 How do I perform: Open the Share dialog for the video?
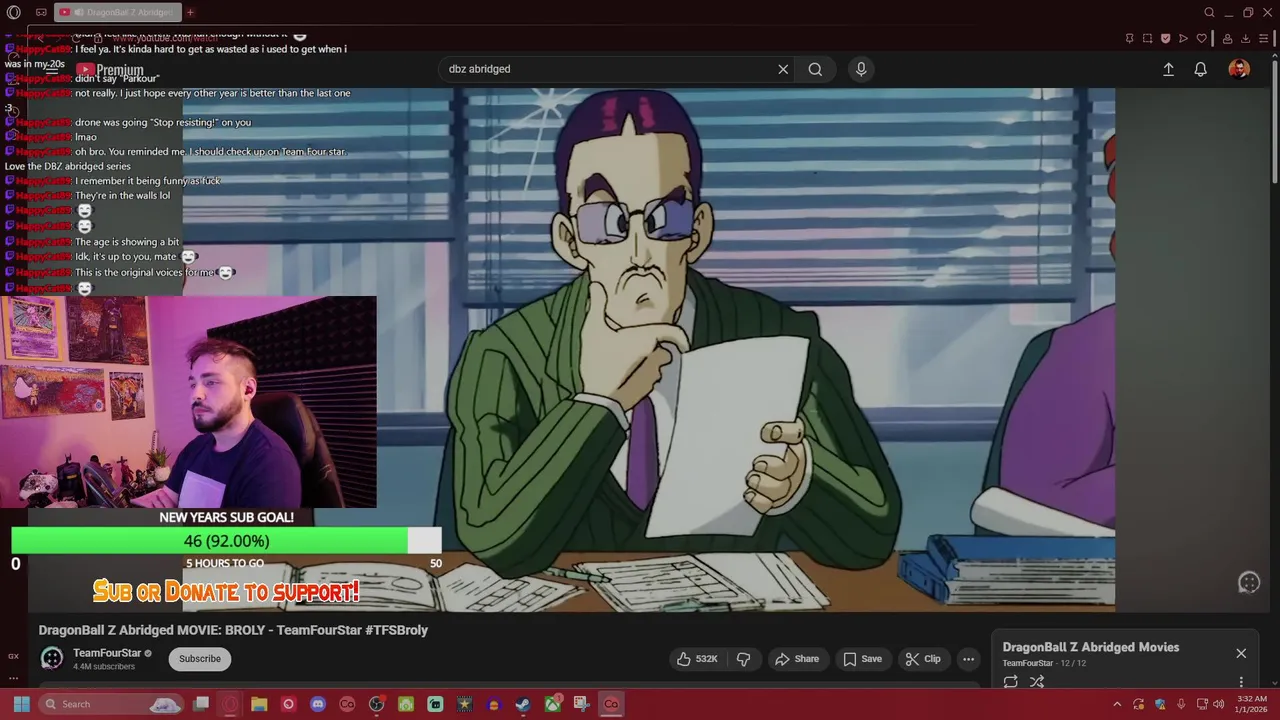point(797,659)
